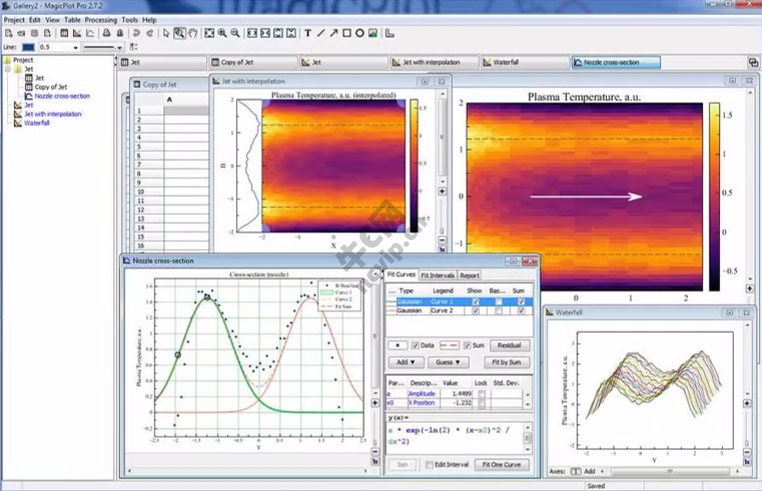Image resolution: width=762 pixels, height=491 pixels.
Task: Uncheck Show for Curve 2
Action: tap(476, 311)
